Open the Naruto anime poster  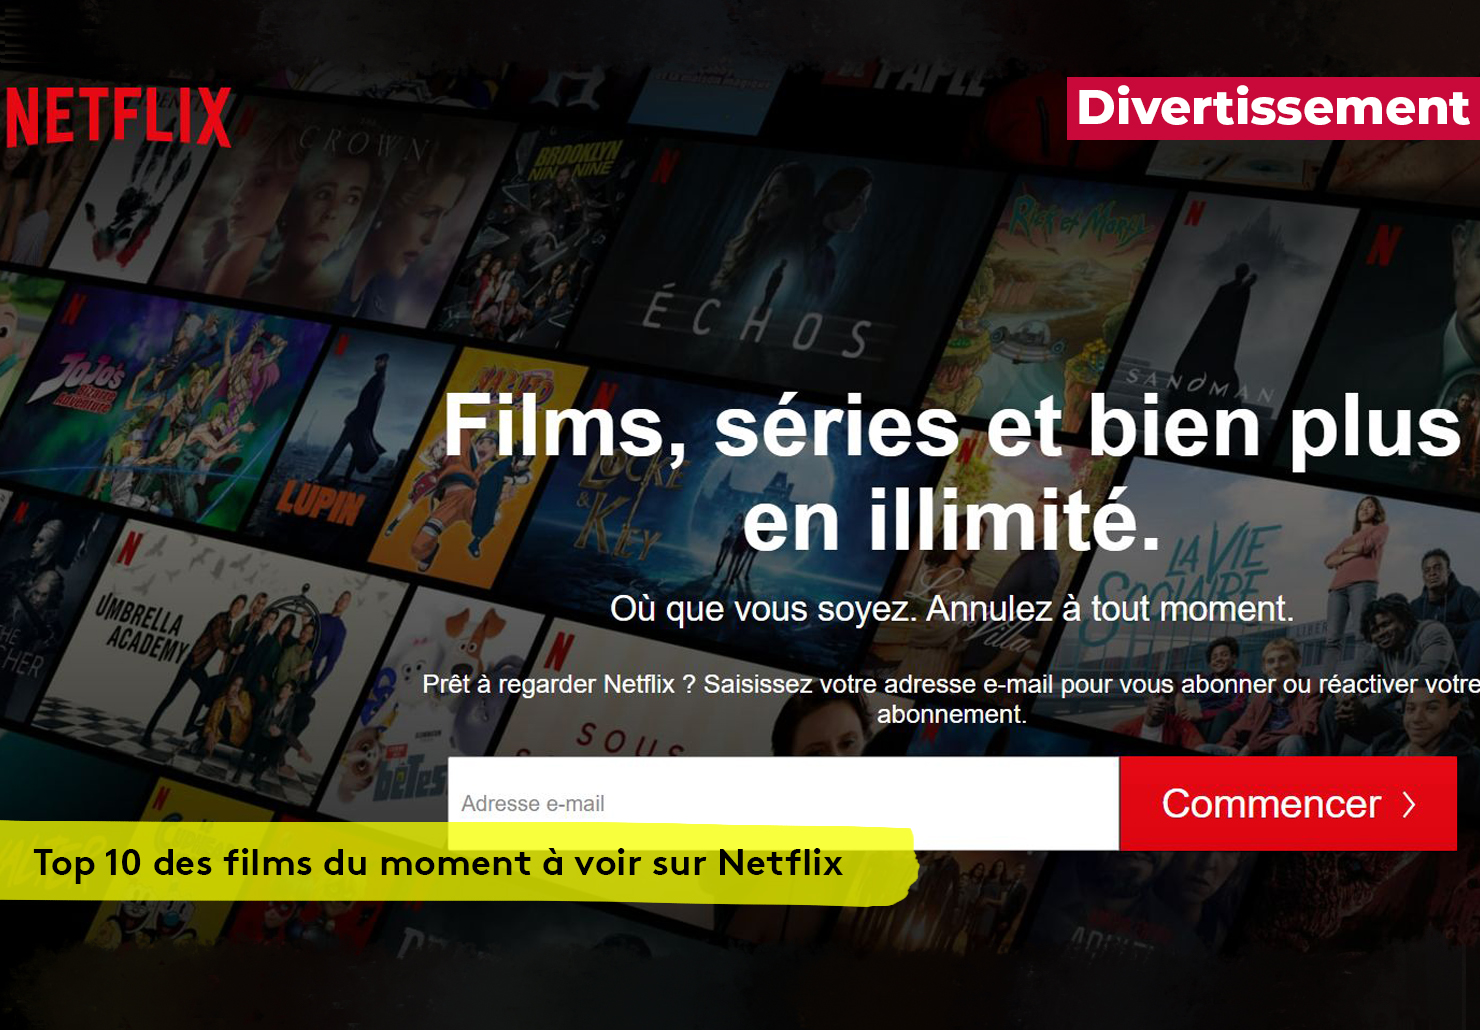pos(470,470)
